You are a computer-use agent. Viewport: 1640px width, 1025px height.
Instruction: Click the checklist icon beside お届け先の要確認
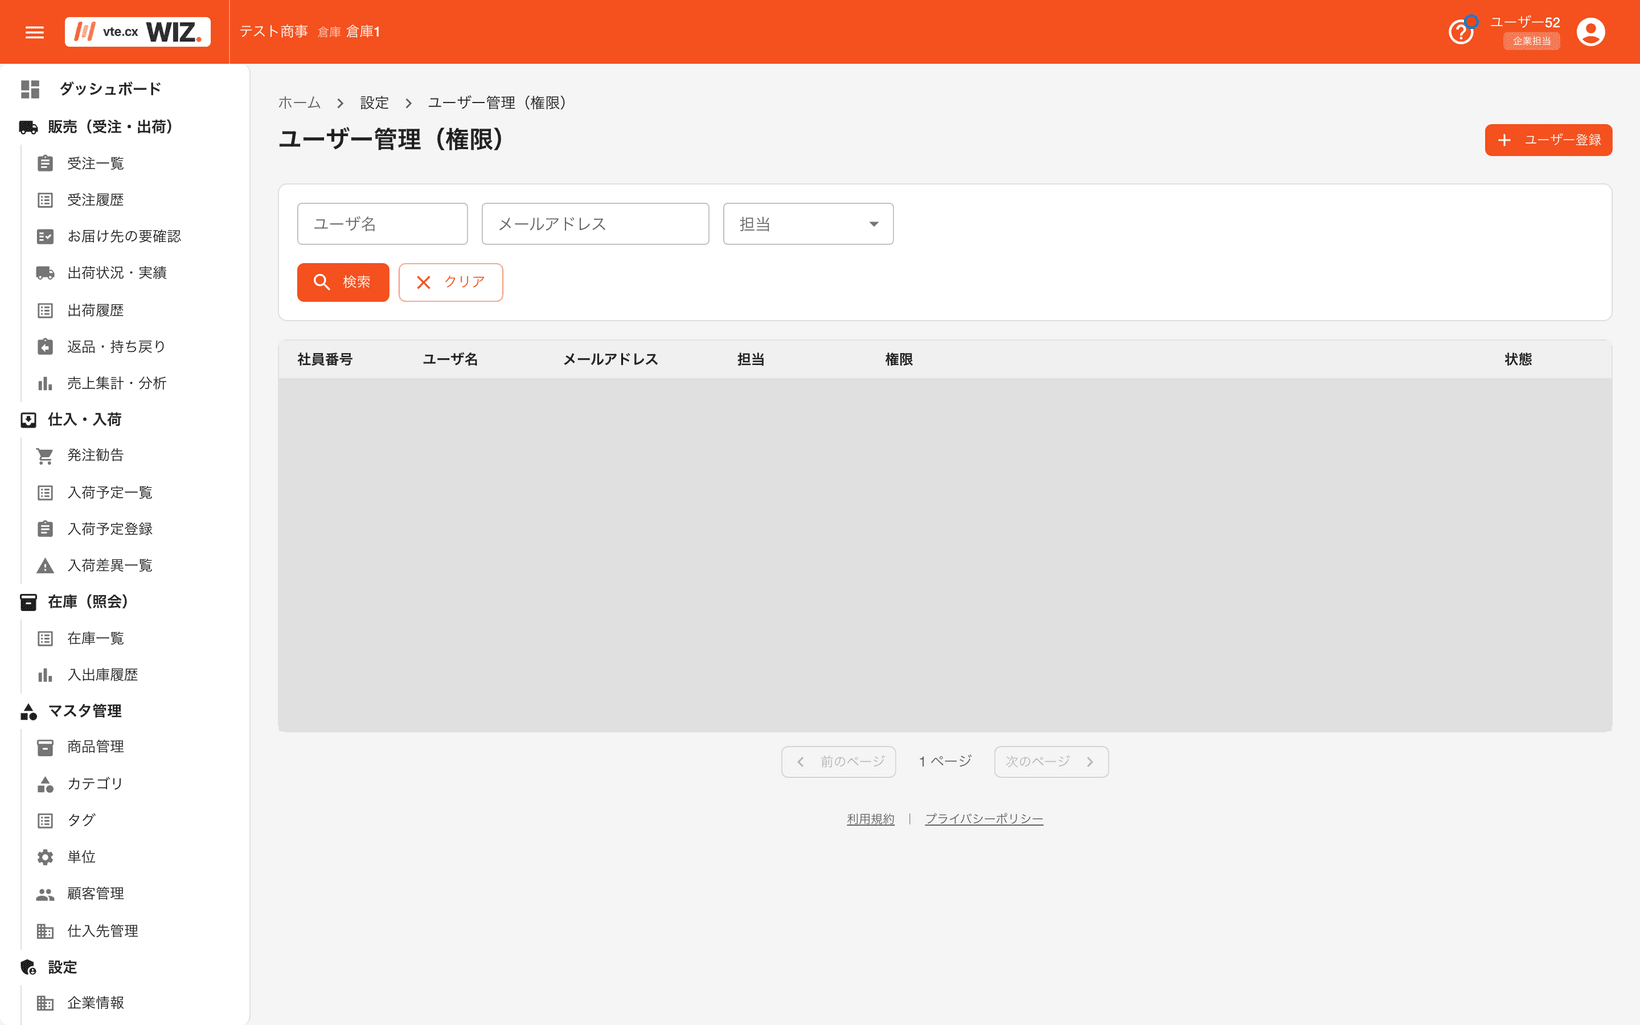(45, 236)
